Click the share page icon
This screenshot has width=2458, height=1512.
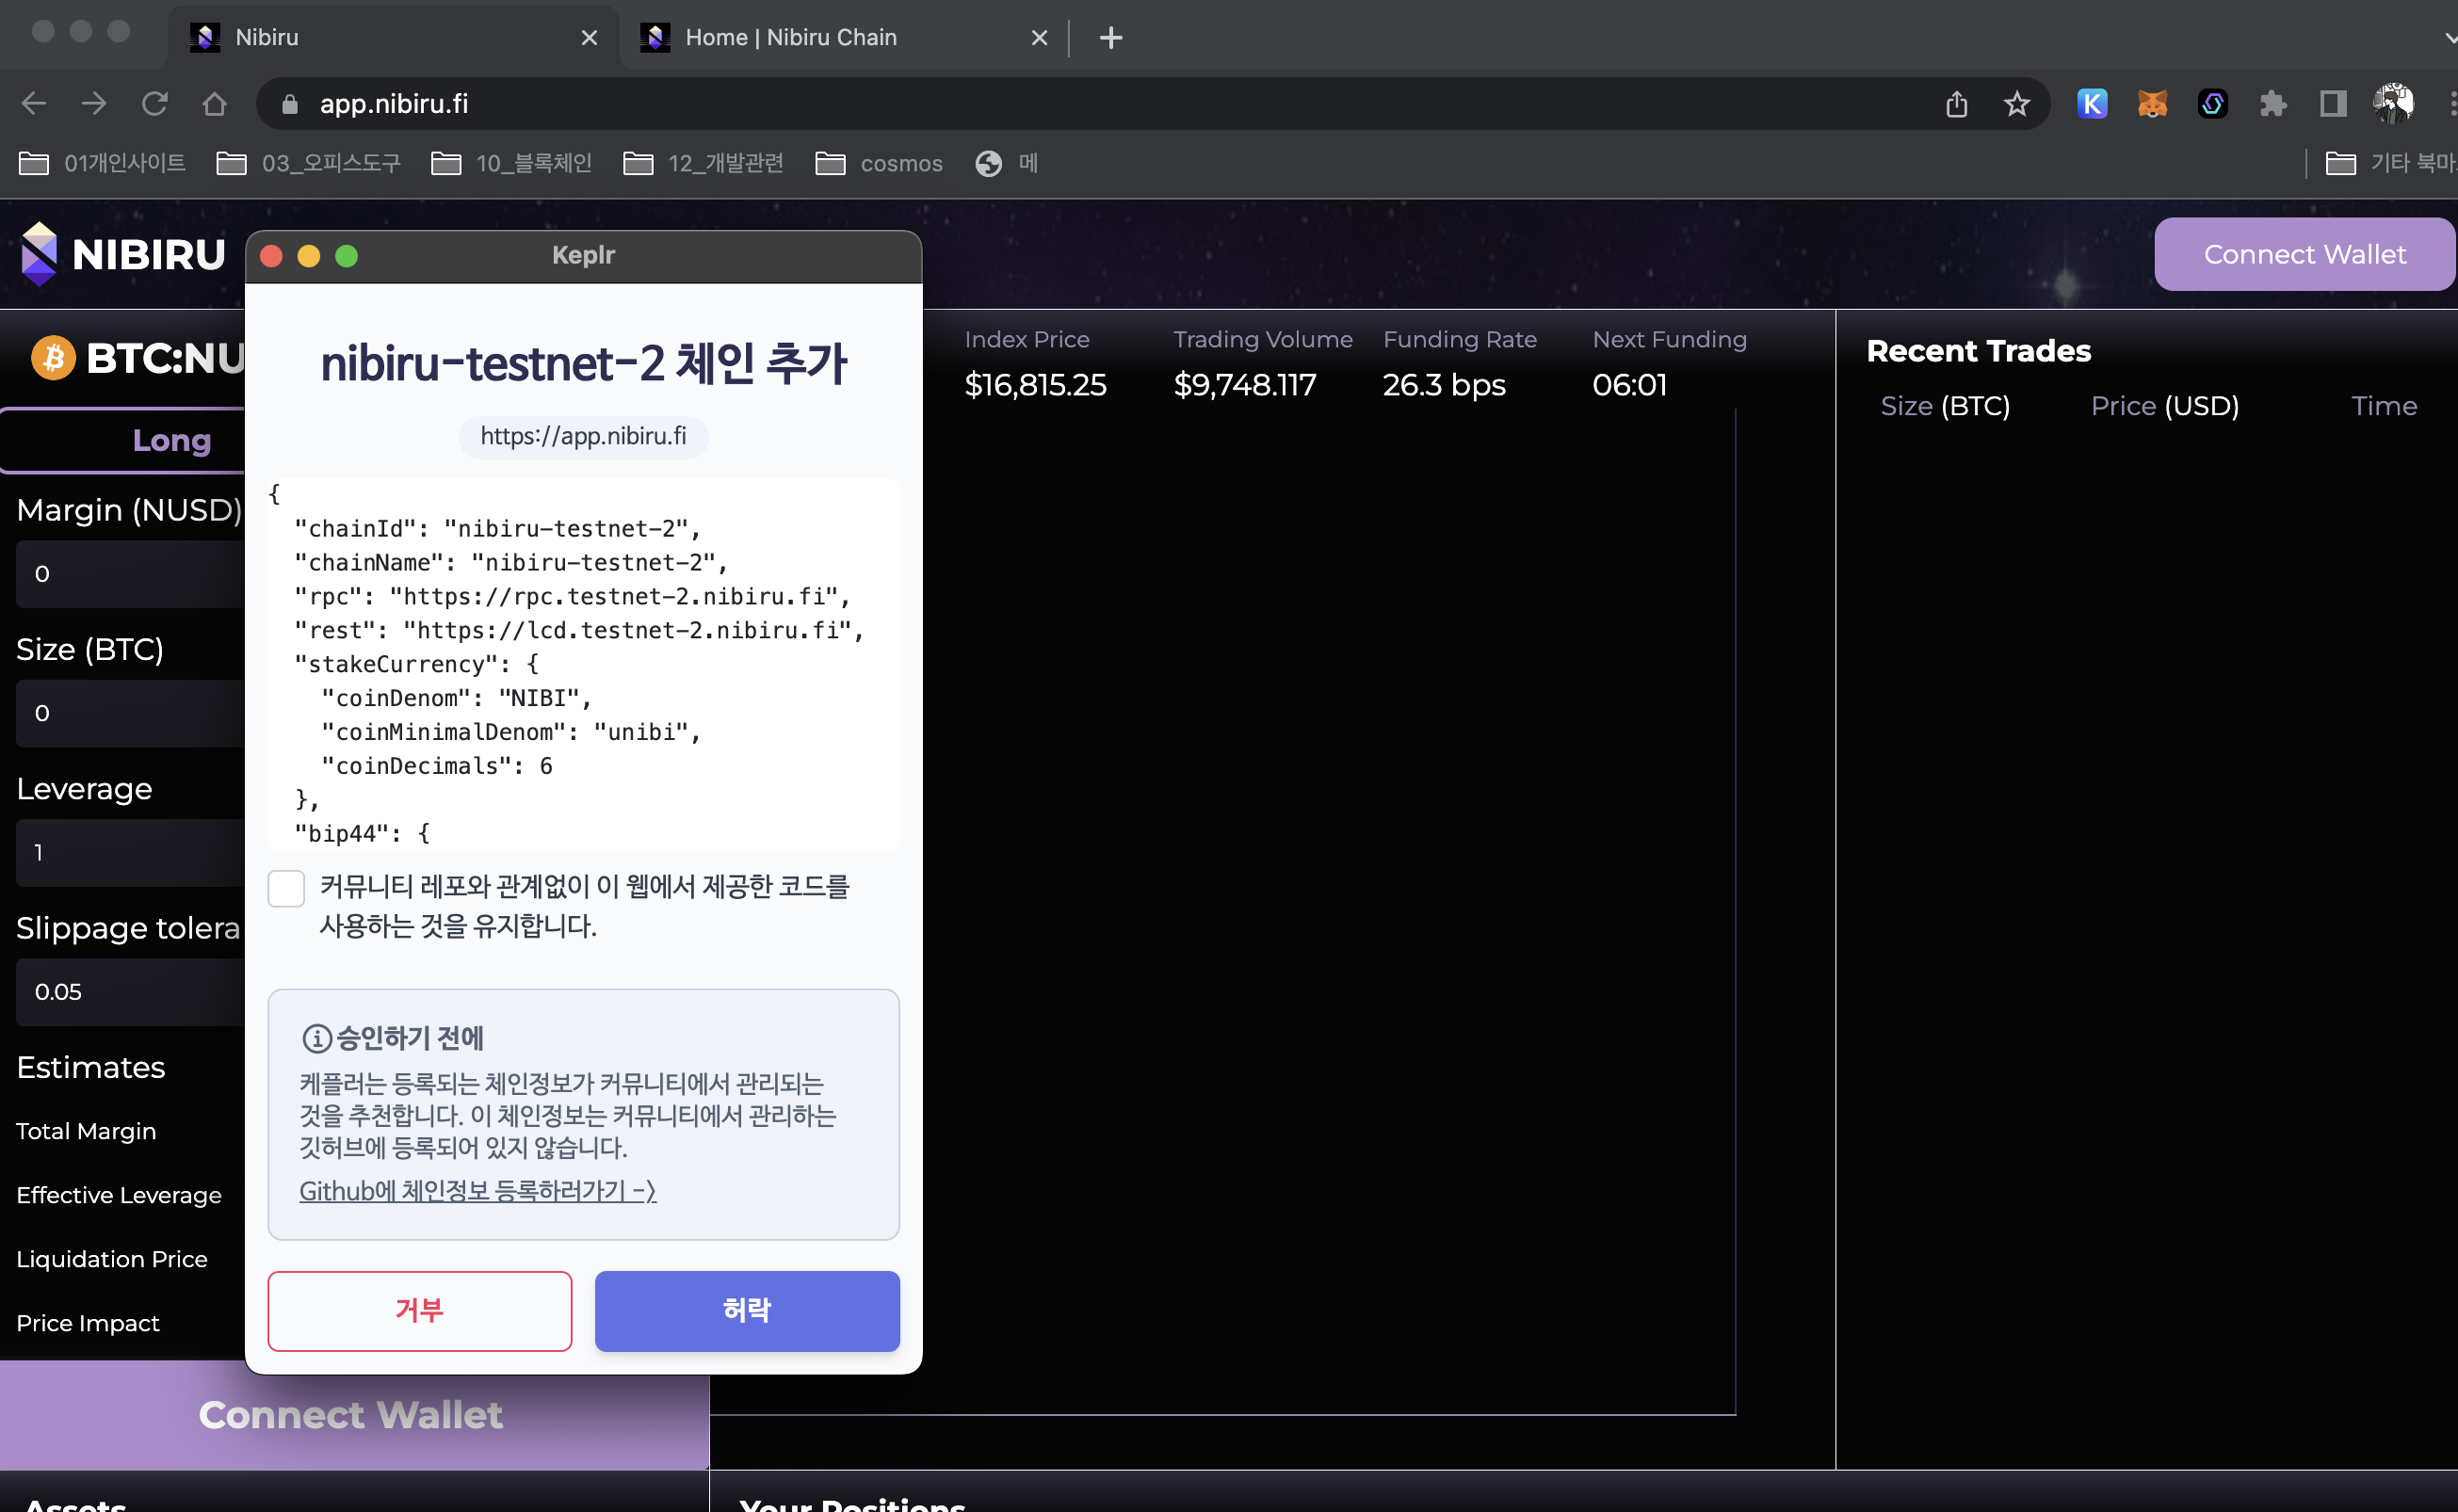pos(1956,104)
